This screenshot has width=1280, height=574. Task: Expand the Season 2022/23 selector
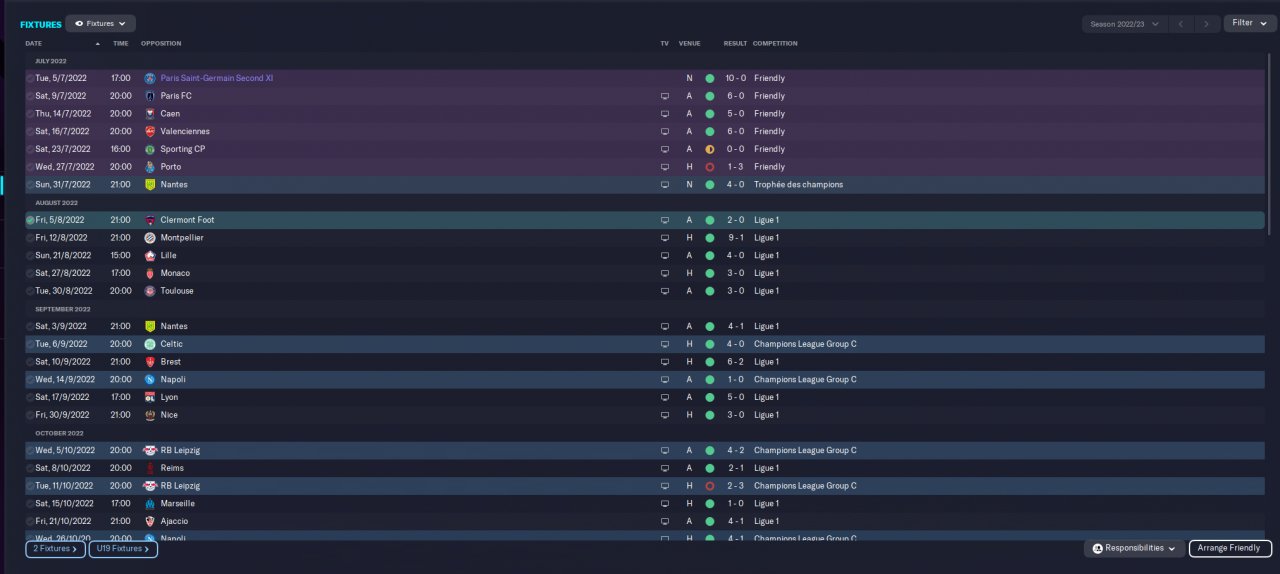click(1125, 23)
